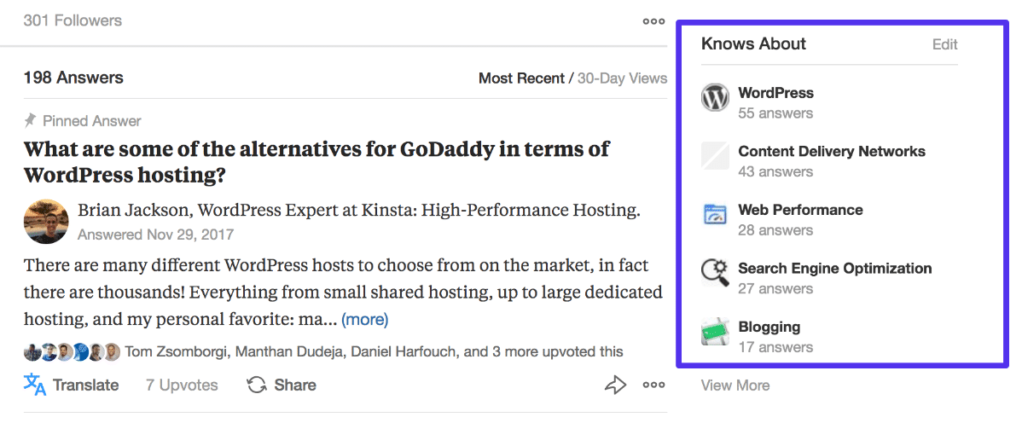This screenshot has width=1022, height=423.
Task: Click the Share arrows icon
Action: tap(257, 385)
